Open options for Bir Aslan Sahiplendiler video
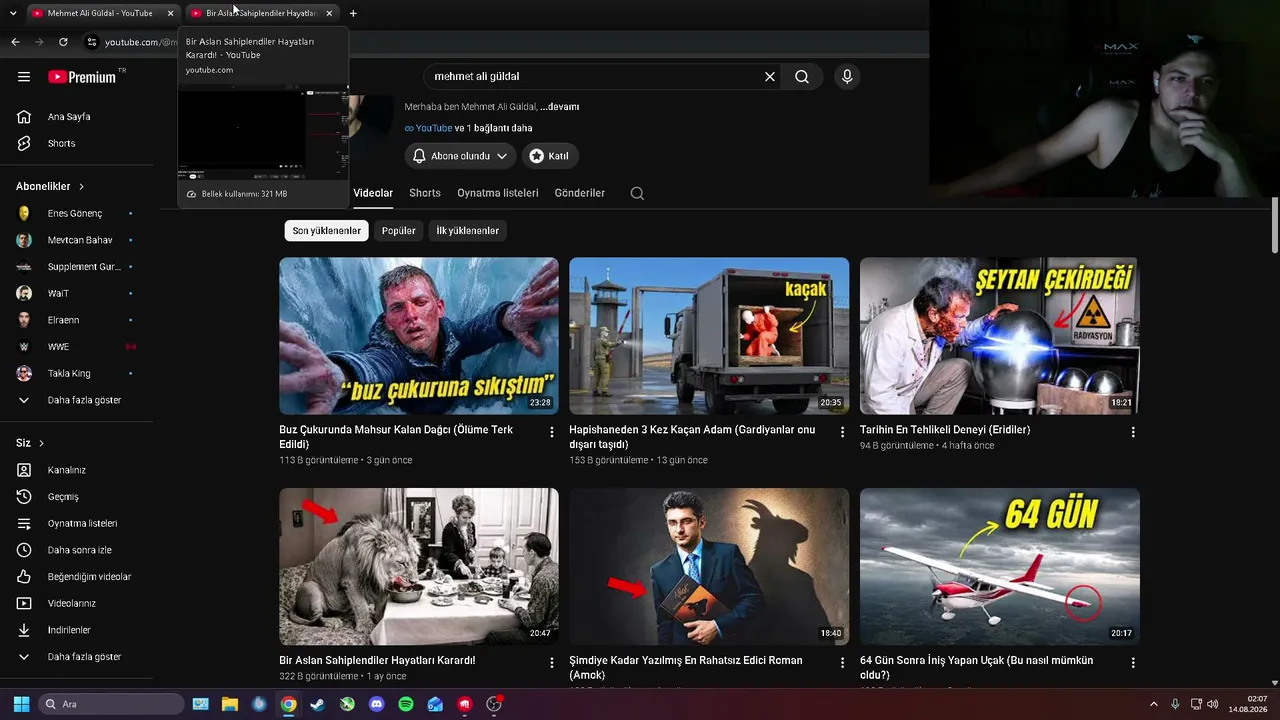This screenshot has width=1280, height=720. [552, 663]
